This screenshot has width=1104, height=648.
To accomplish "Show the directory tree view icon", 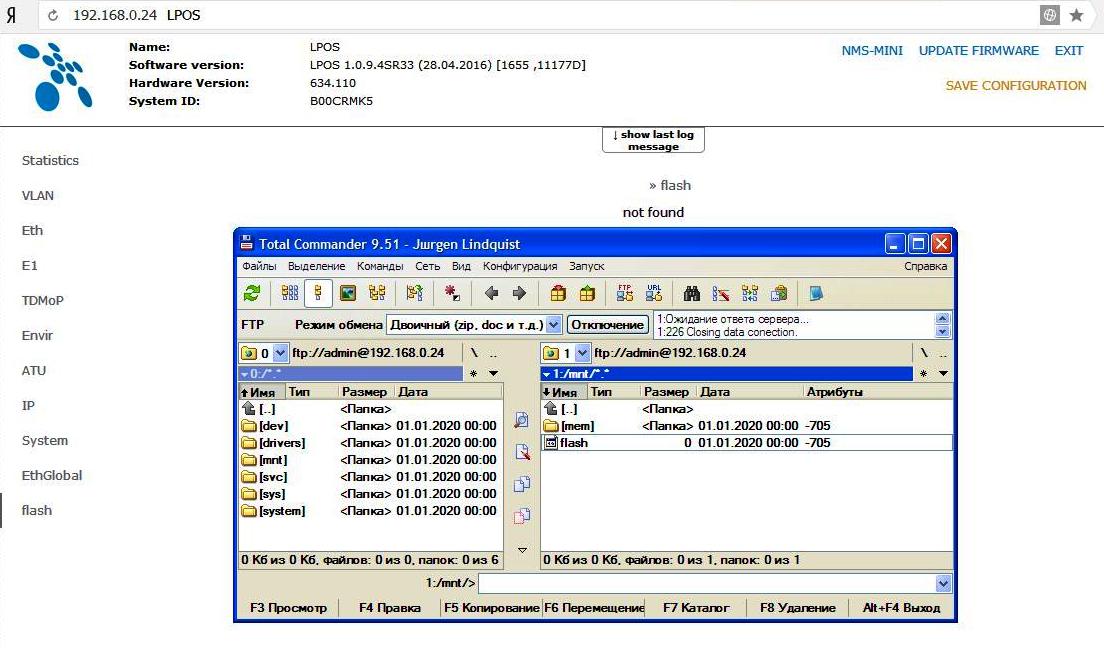I will pos(377,293).
